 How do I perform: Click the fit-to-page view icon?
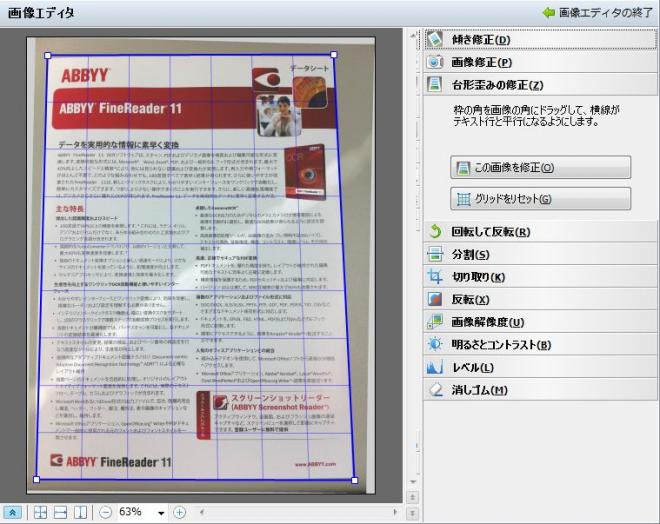coord(40,512)
